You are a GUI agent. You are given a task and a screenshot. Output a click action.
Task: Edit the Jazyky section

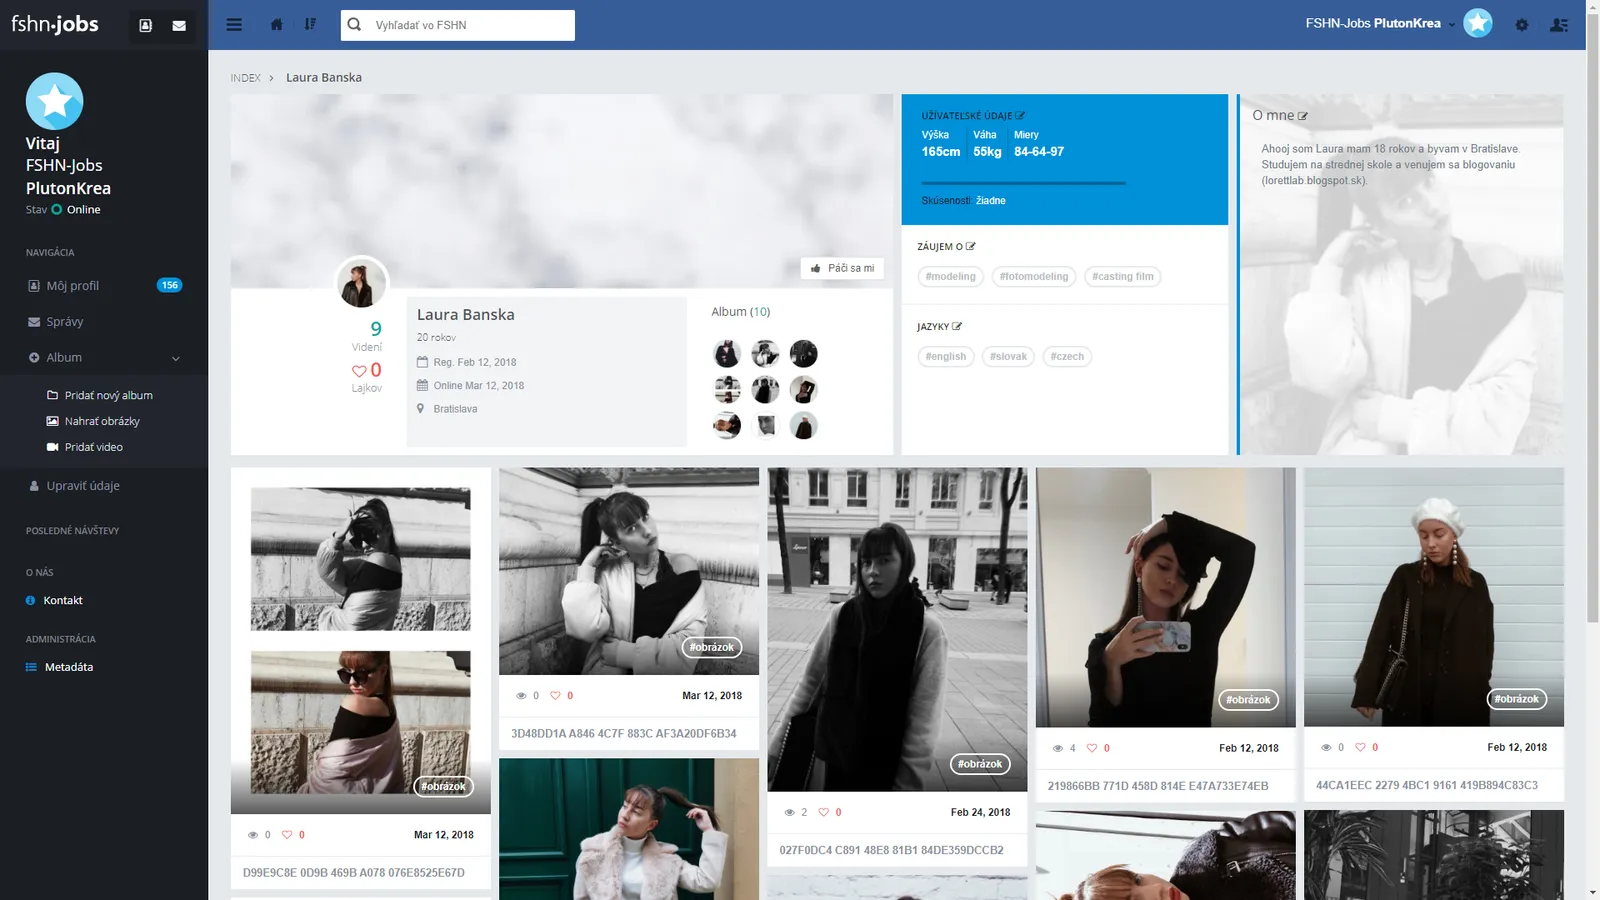957,326
